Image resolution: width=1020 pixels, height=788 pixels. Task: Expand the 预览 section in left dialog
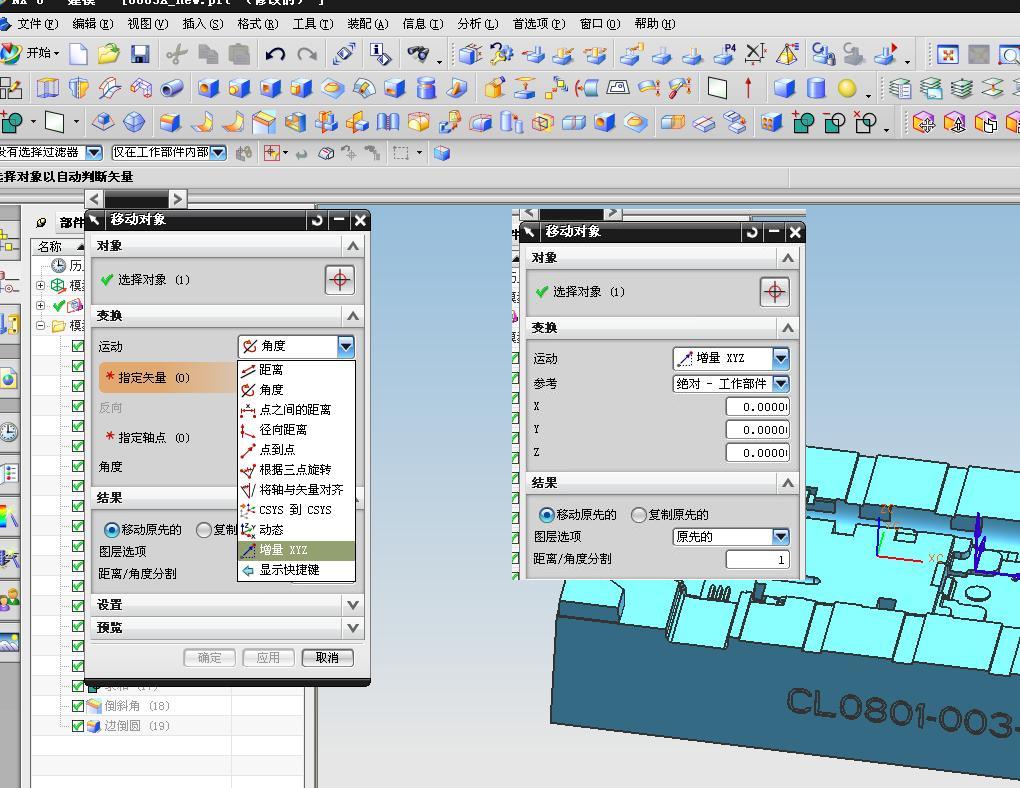point(353,628)
